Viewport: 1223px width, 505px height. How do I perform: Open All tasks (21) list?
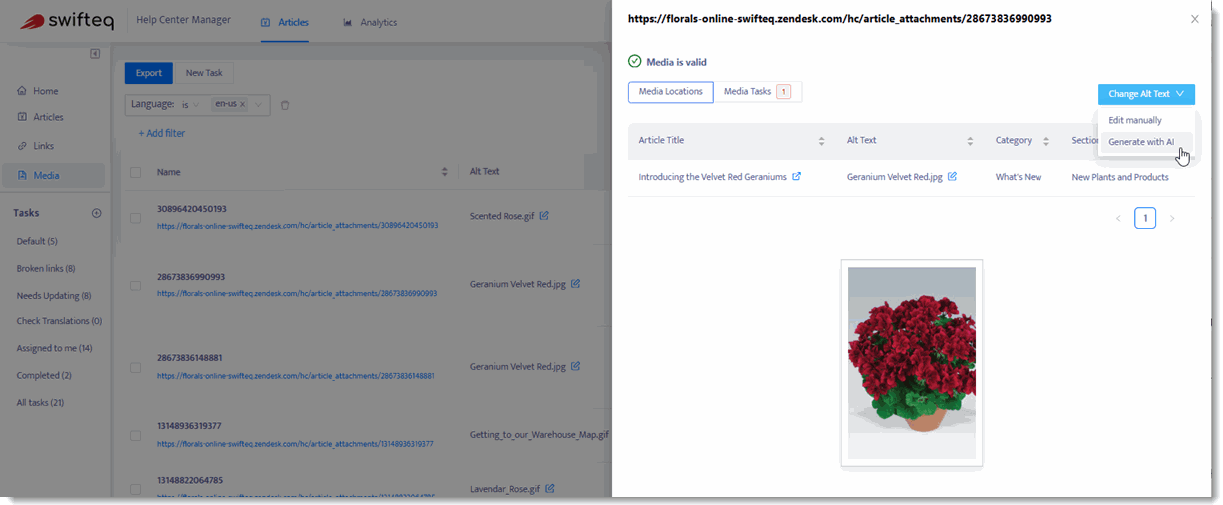click(x=40, y=402)
